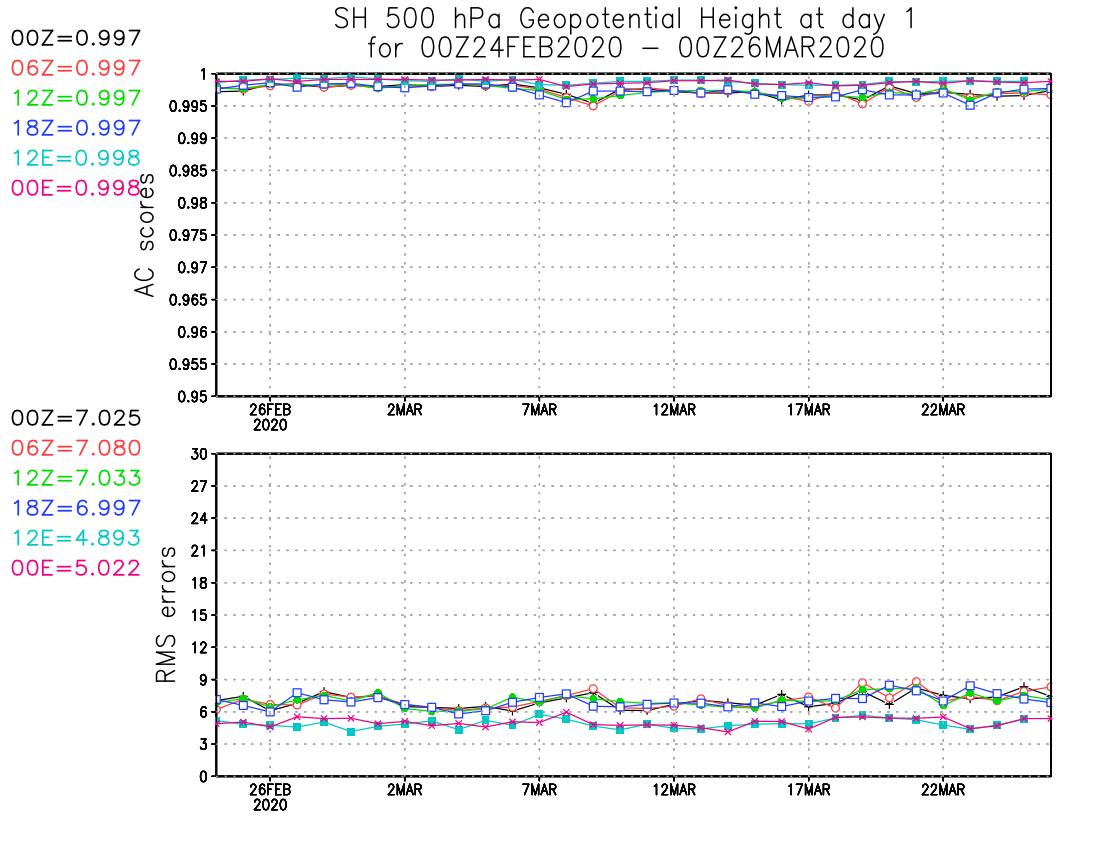
Task: Select the AC legend entry 12Z=0.997
Action: [x=76, y=98]
